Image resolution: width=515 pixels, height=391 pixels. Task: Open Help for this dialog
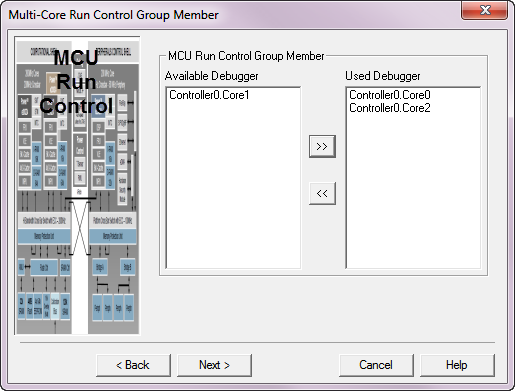(457, 365)
